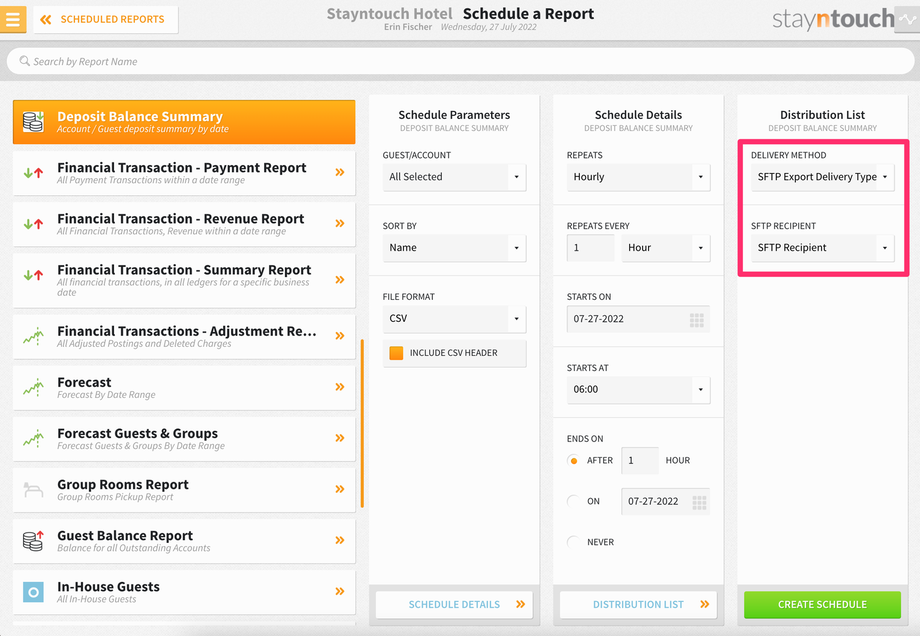Click the report list scrollbar
Screen dimensions: 920x636
click(x=362, y=423)
